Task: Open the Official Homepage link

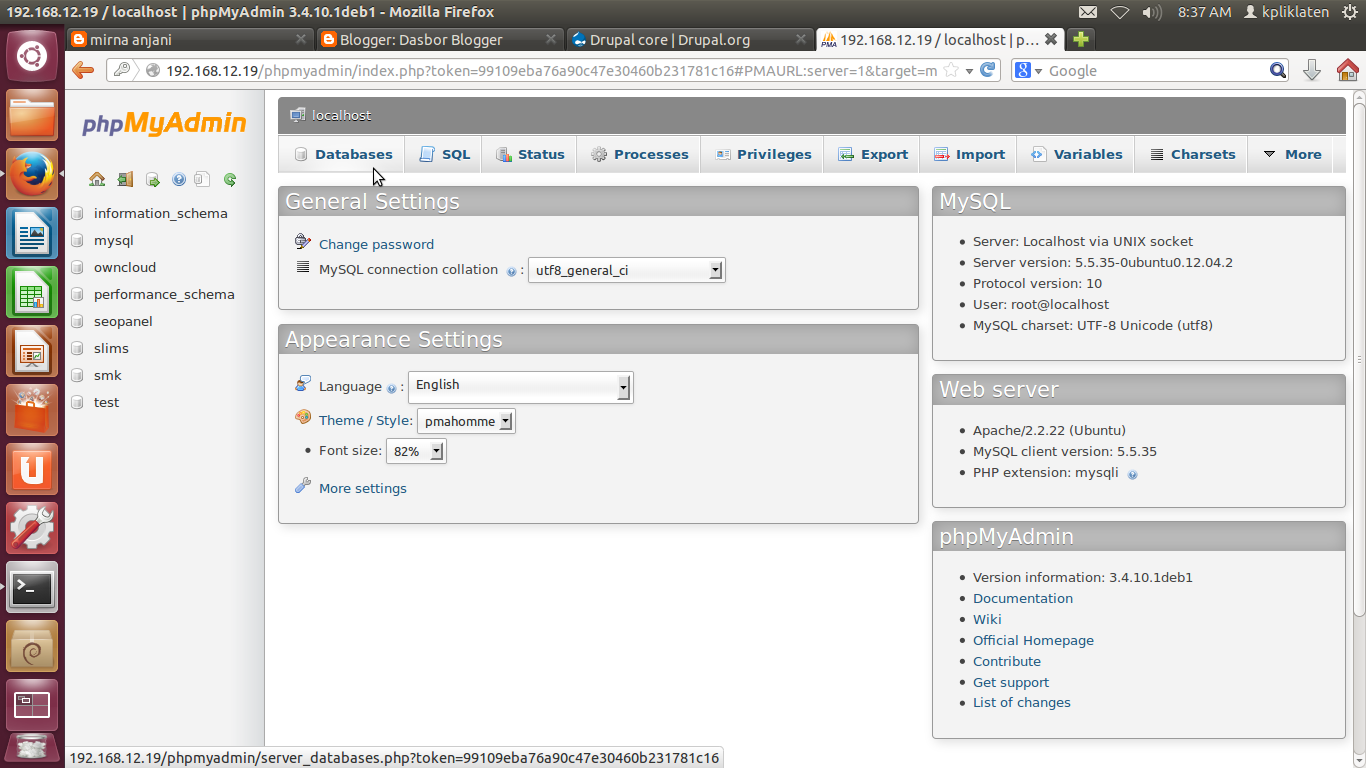Action: click(x=1033, y=640)
